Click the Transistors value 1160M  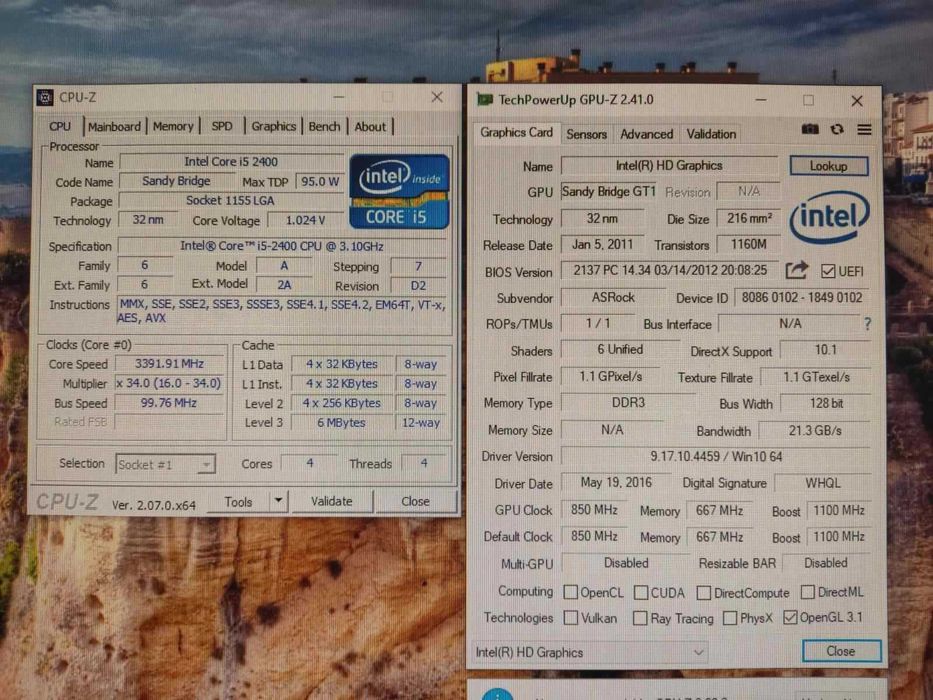pos(749,245)
